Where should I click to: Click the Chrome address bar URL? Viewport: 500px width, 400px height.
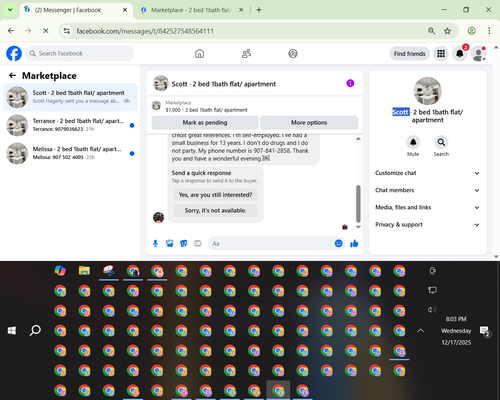click(145, 31)
